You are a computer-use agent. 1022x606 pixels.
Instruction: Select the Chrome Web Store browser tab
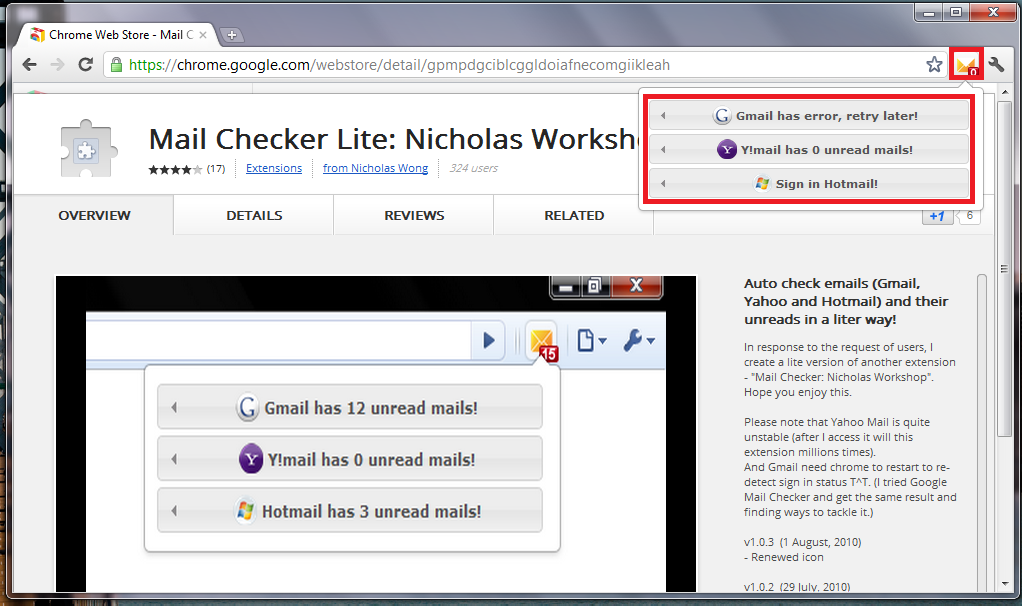[117, 35]
